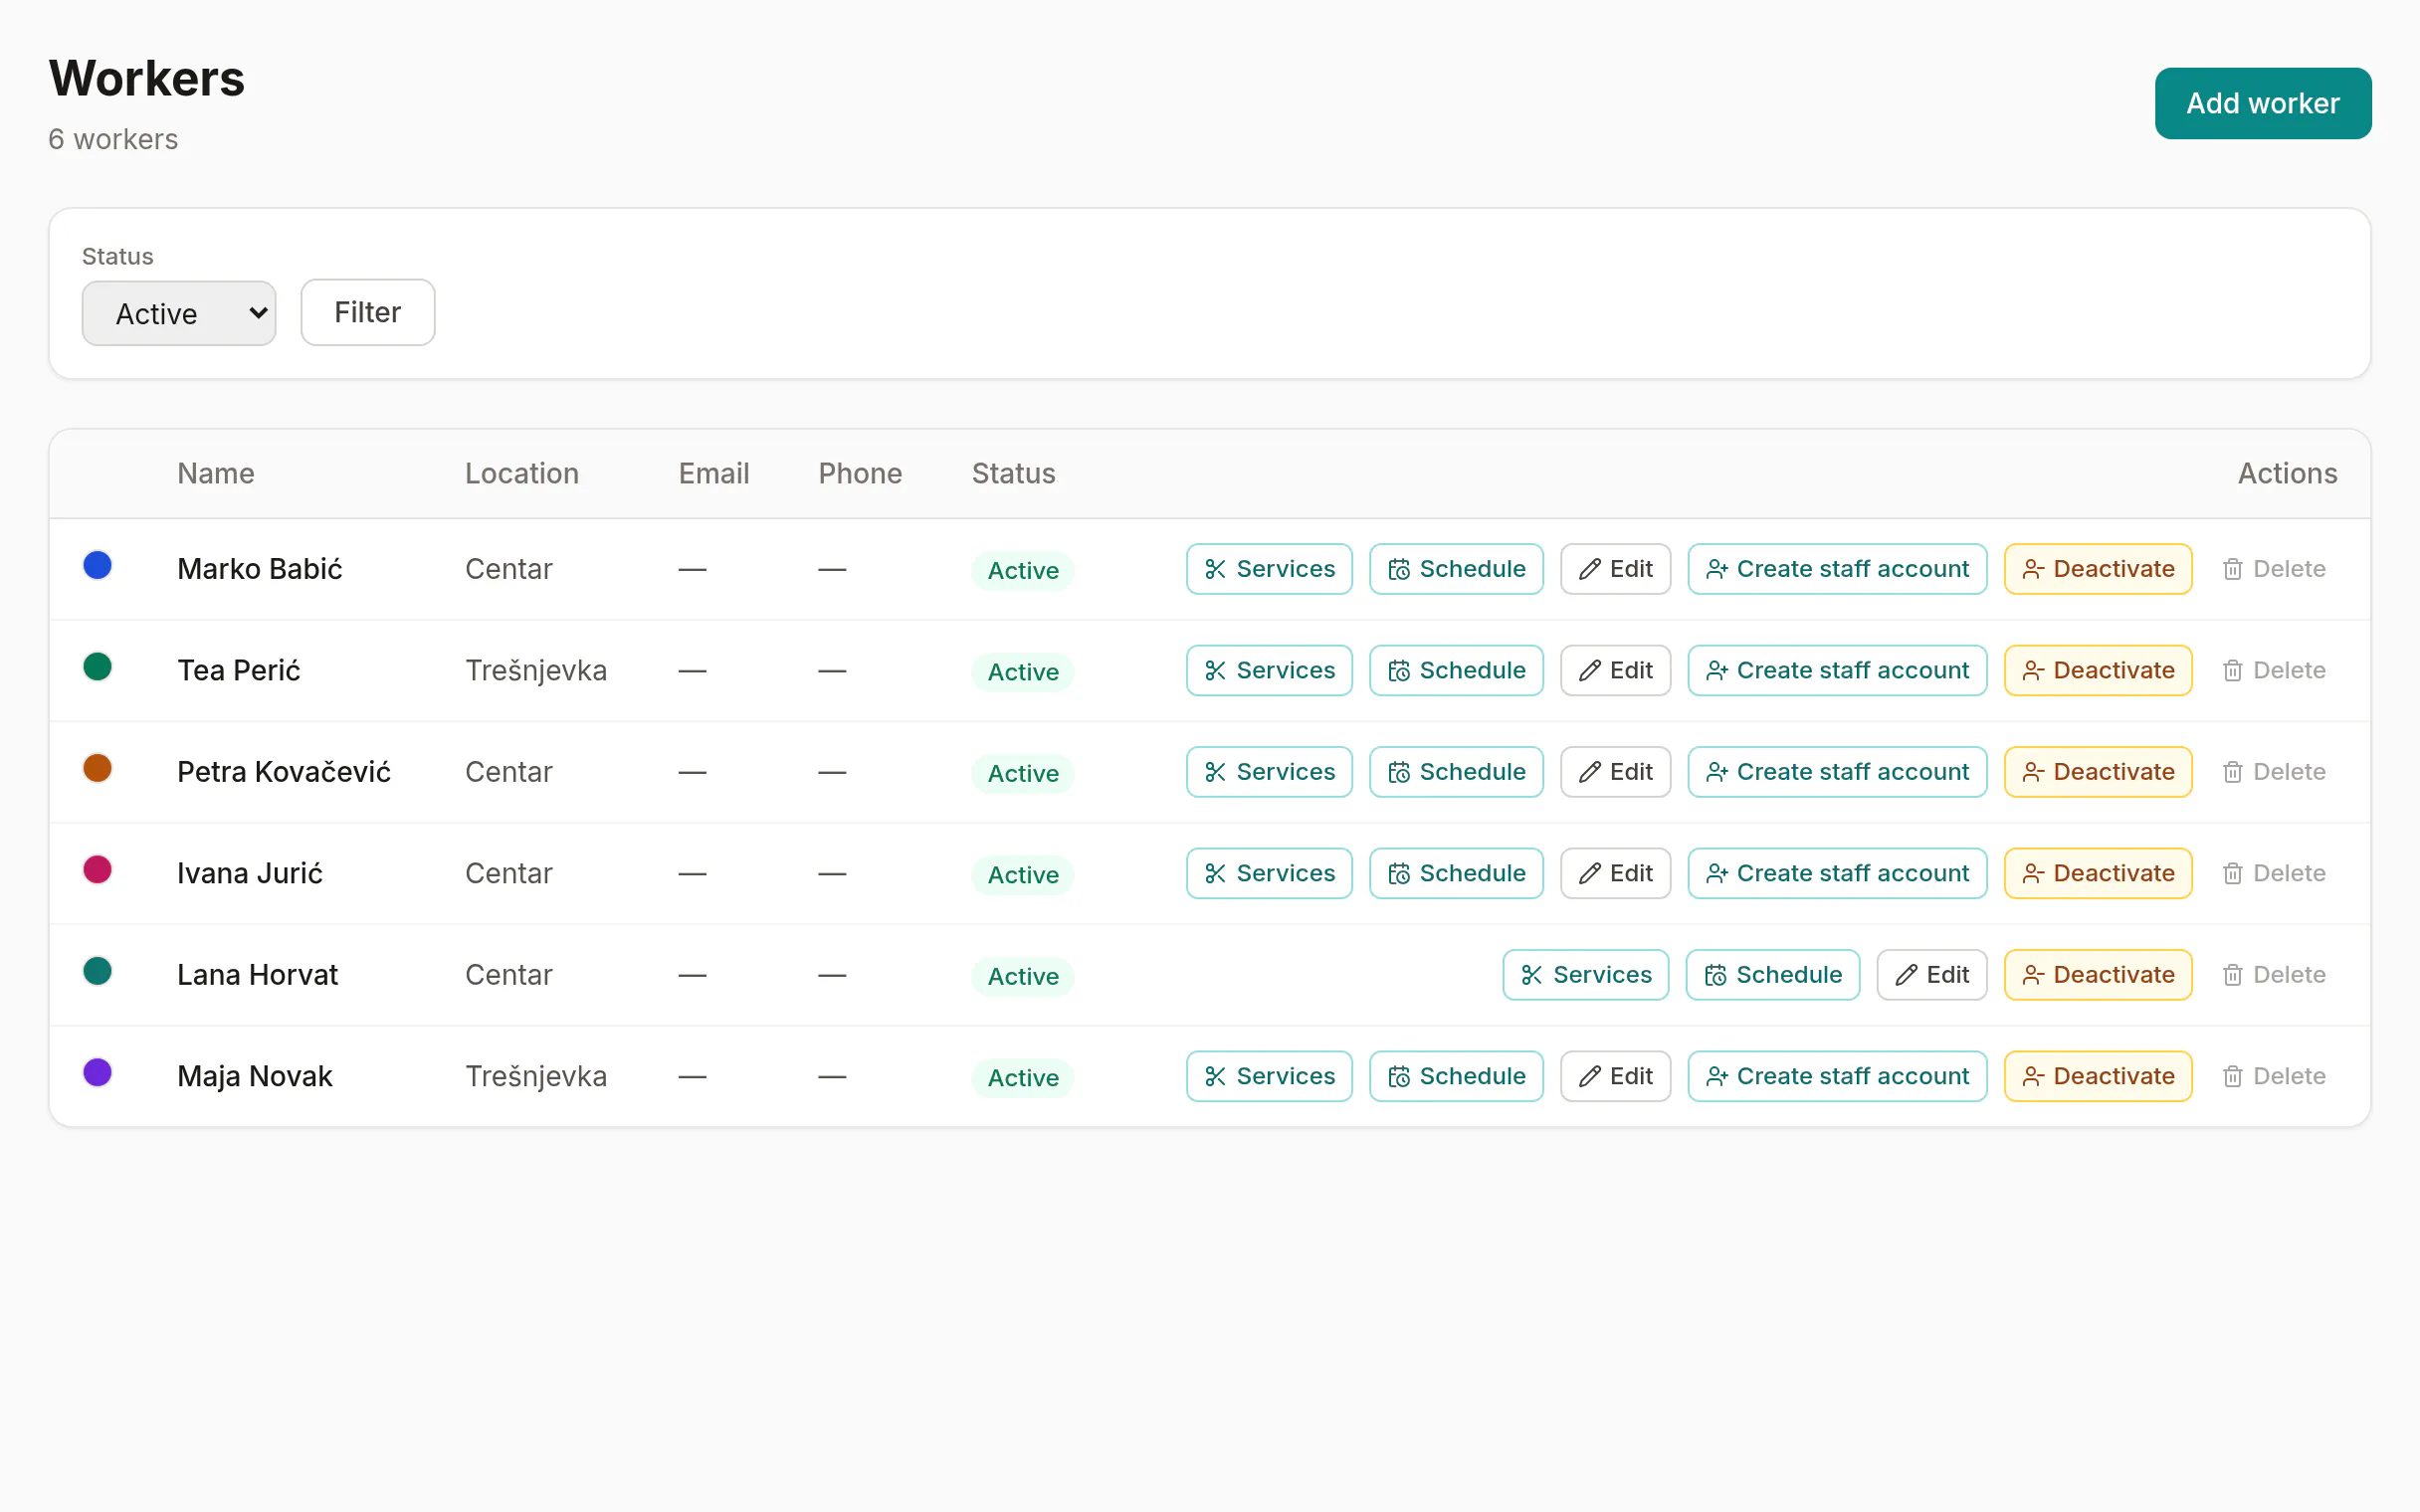The image size is (2420, 1512).
Task: Delete worker Petra Kovačević
Action: [2274, 772]
